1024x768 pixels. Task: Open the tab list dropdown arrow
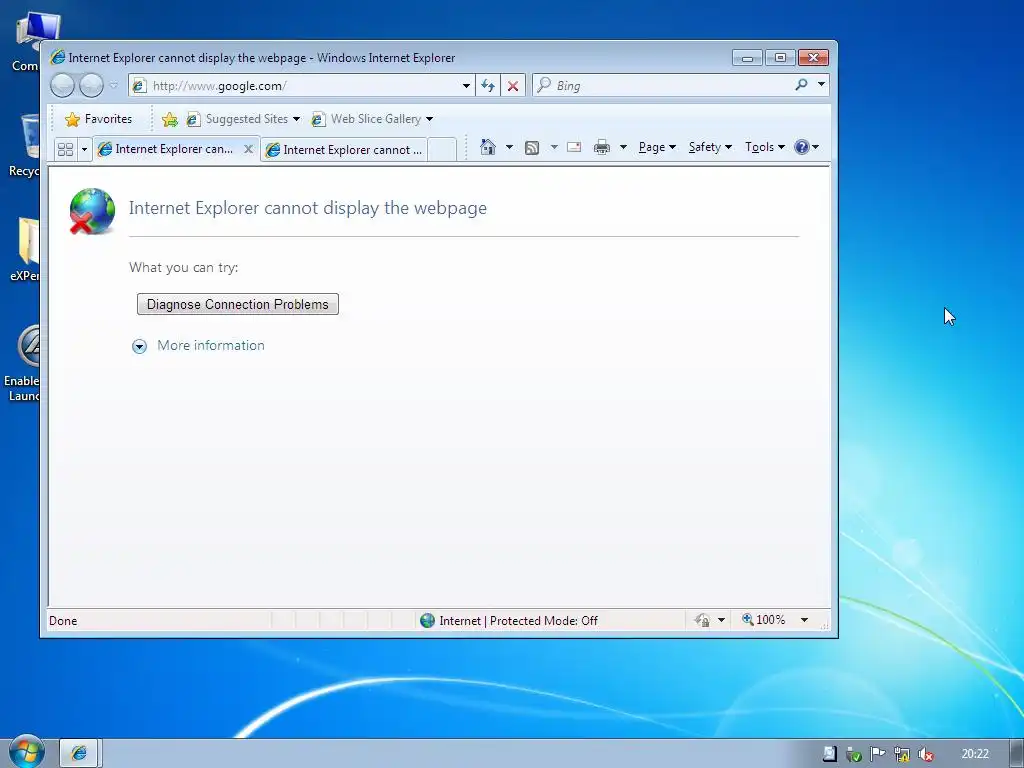point(84,150)
